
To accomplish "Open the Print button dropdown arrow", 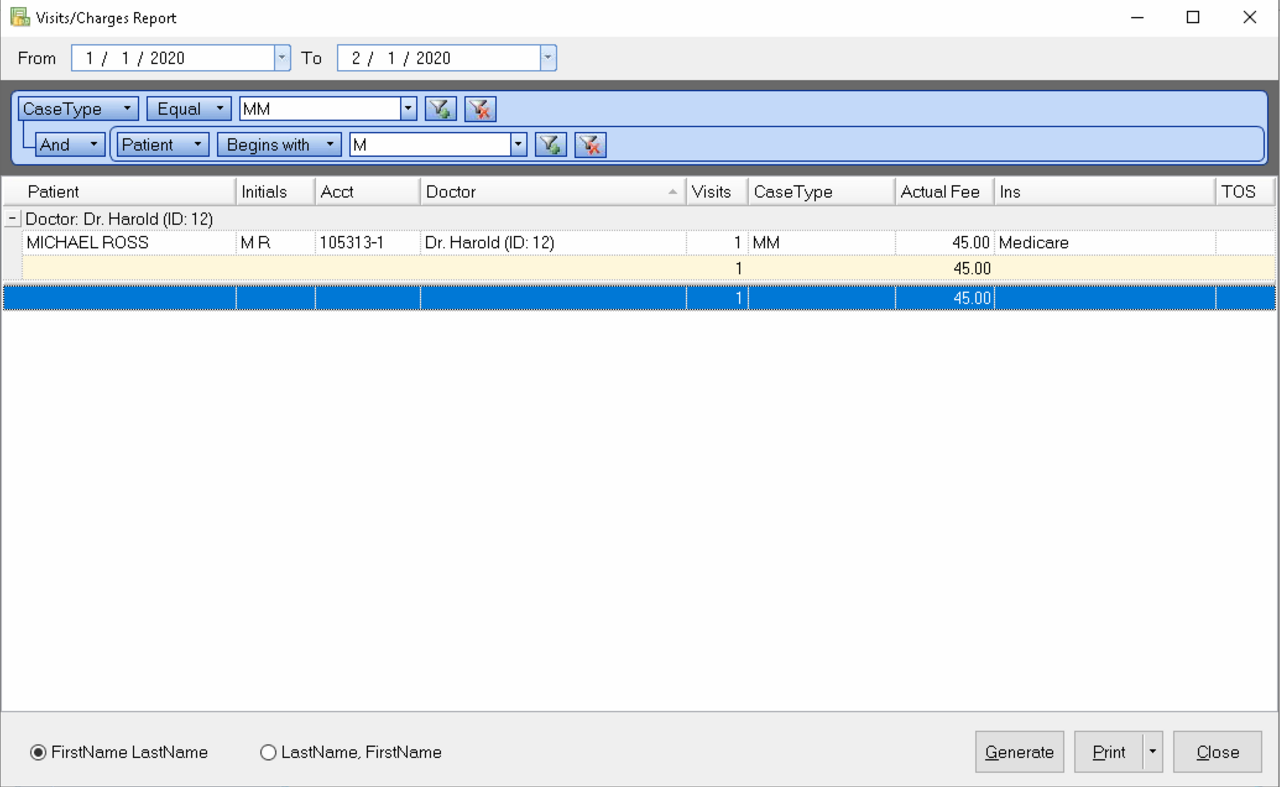I will [1151, 751].
